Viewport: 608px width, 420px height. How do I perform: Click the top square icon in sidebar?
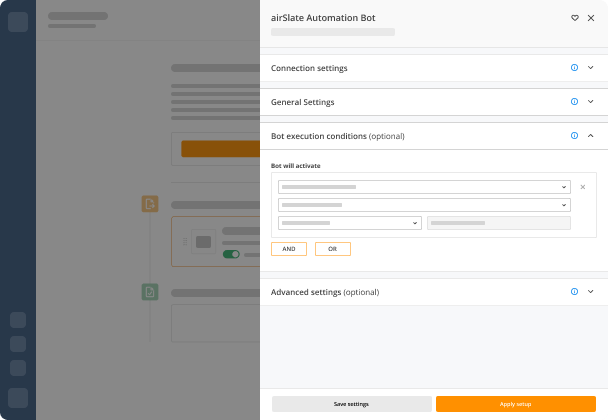point(18,22)
